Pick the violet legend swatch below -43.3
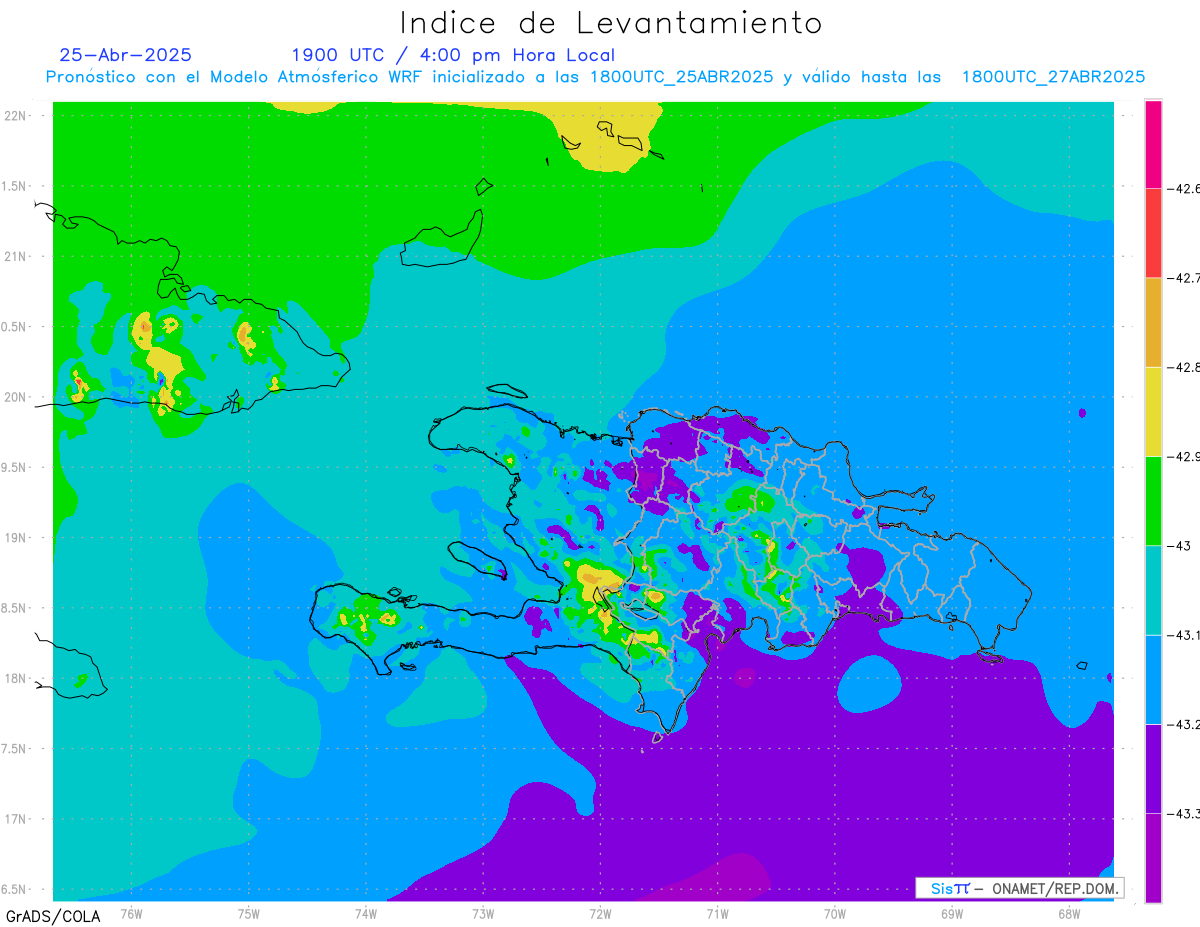Viewport: 1200px width, 927px height. click(1153, 857)
